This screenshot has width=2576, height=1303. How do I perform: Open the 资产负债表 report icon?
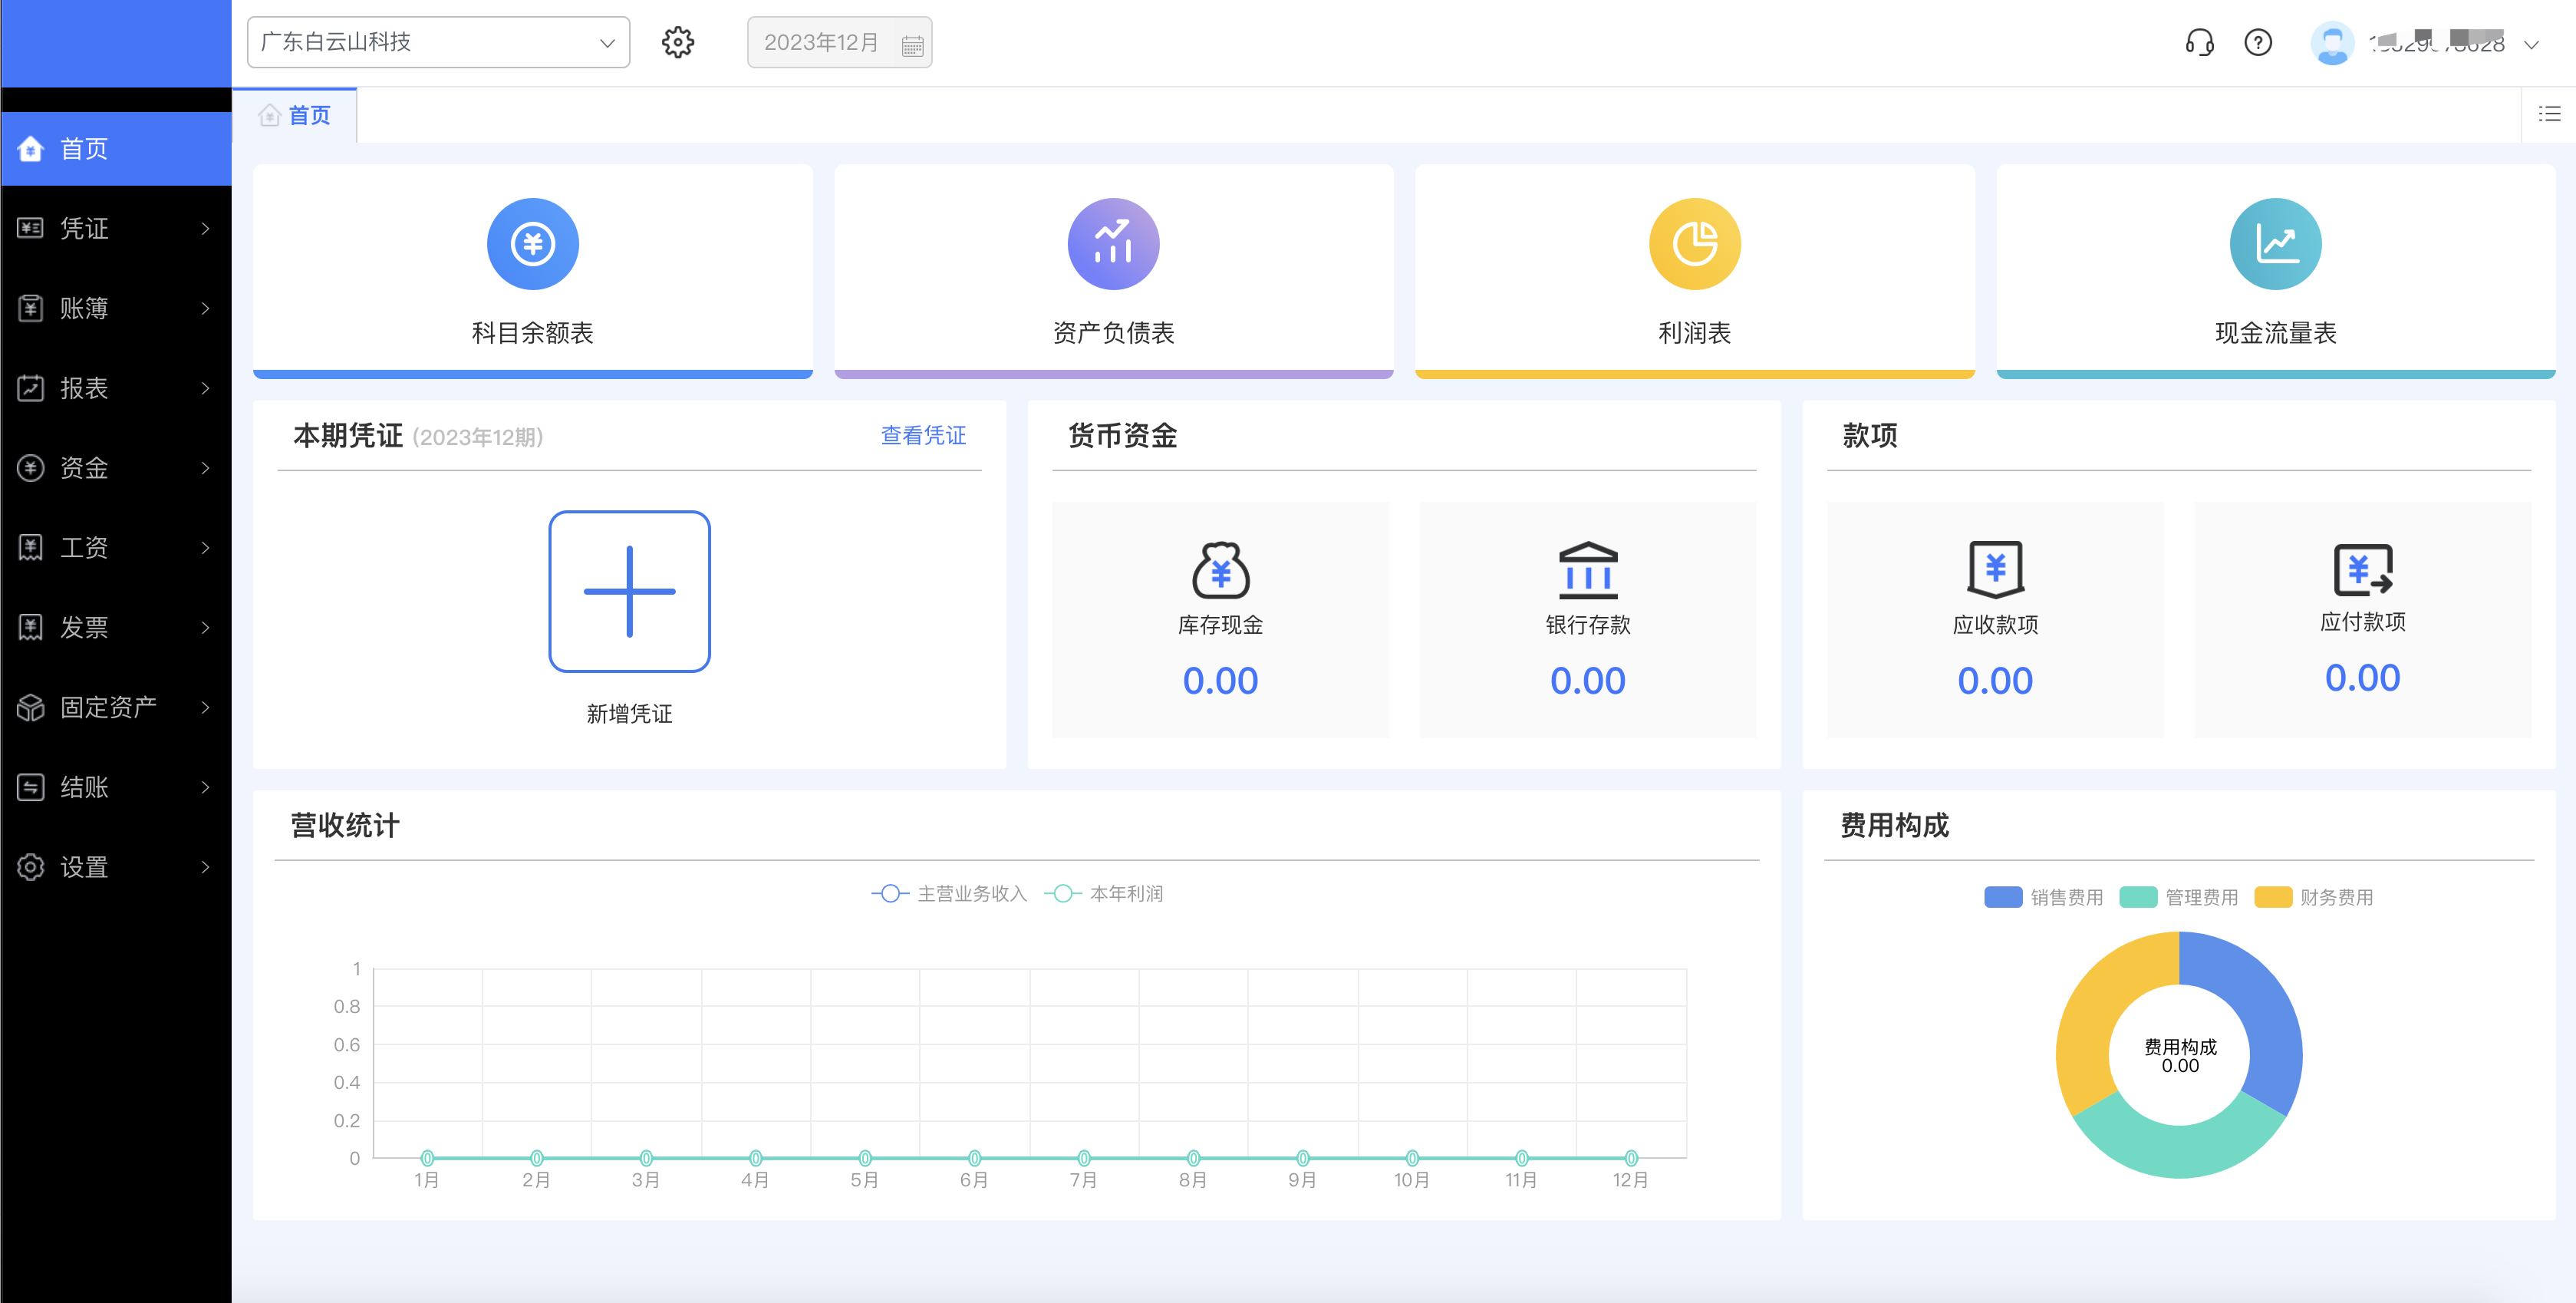1113,244
